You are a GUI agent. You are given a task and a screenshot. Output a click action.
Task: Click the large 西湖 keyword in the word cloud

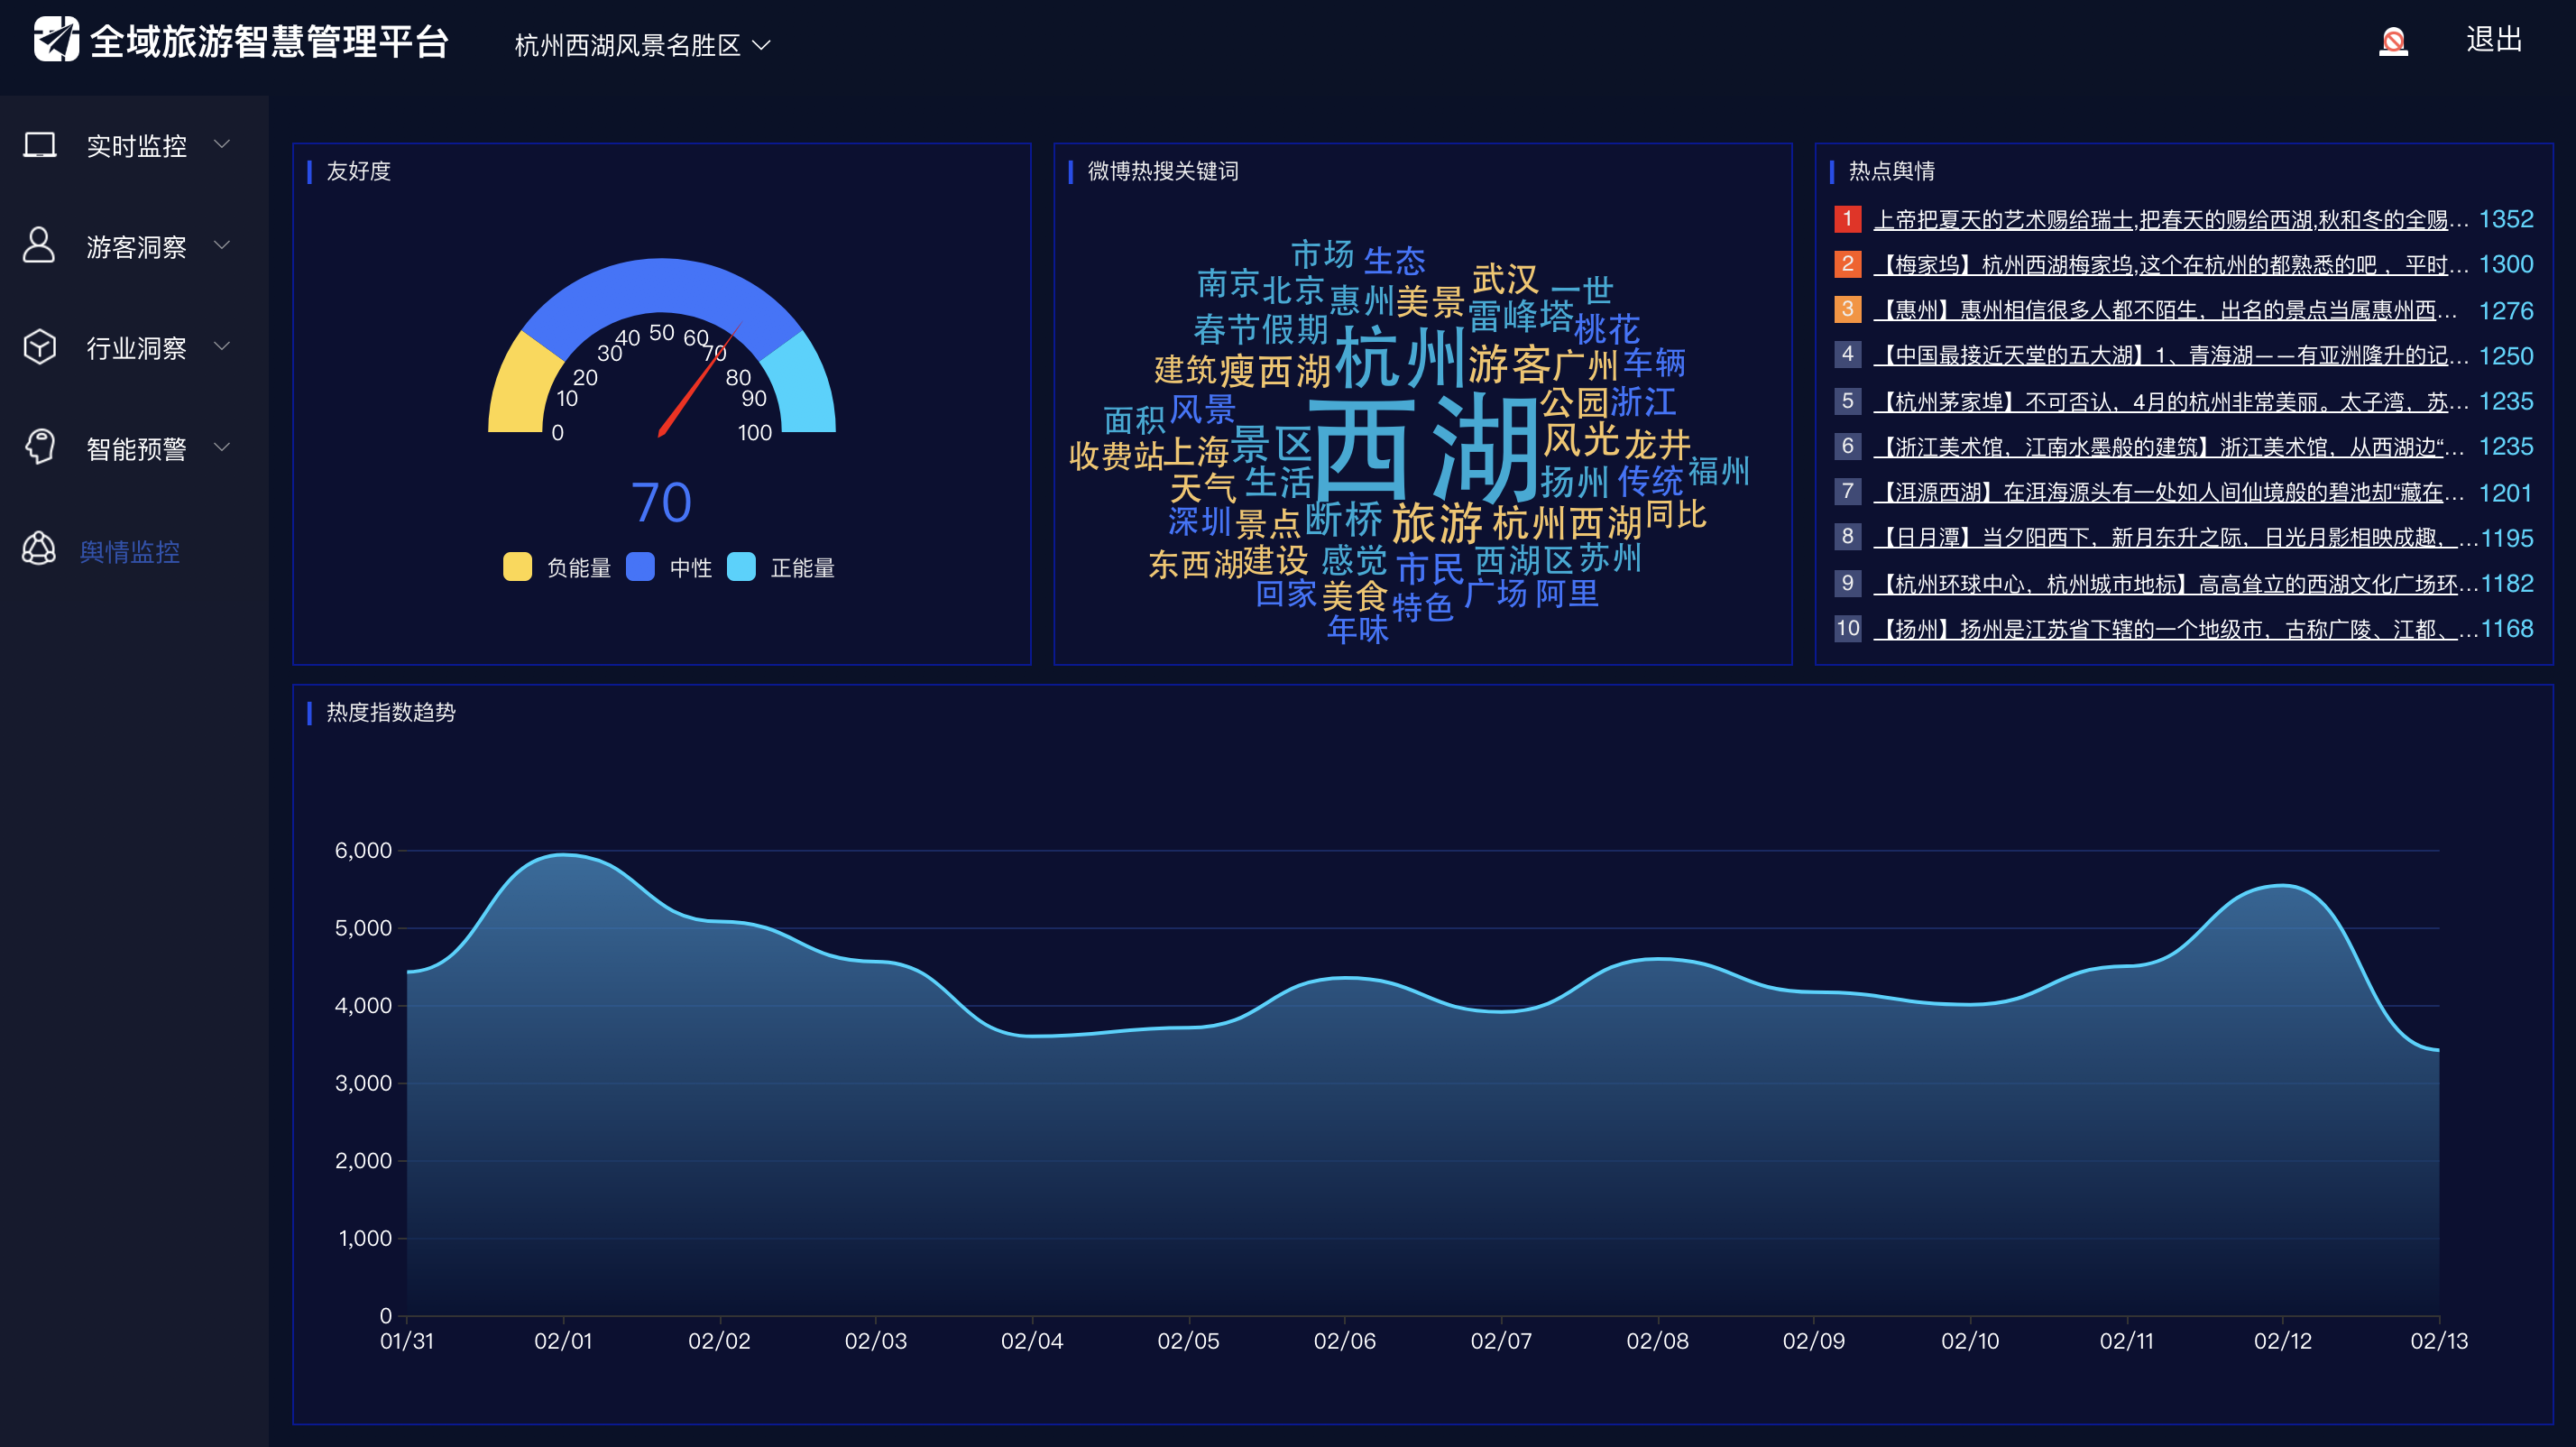pos(1424,449)
